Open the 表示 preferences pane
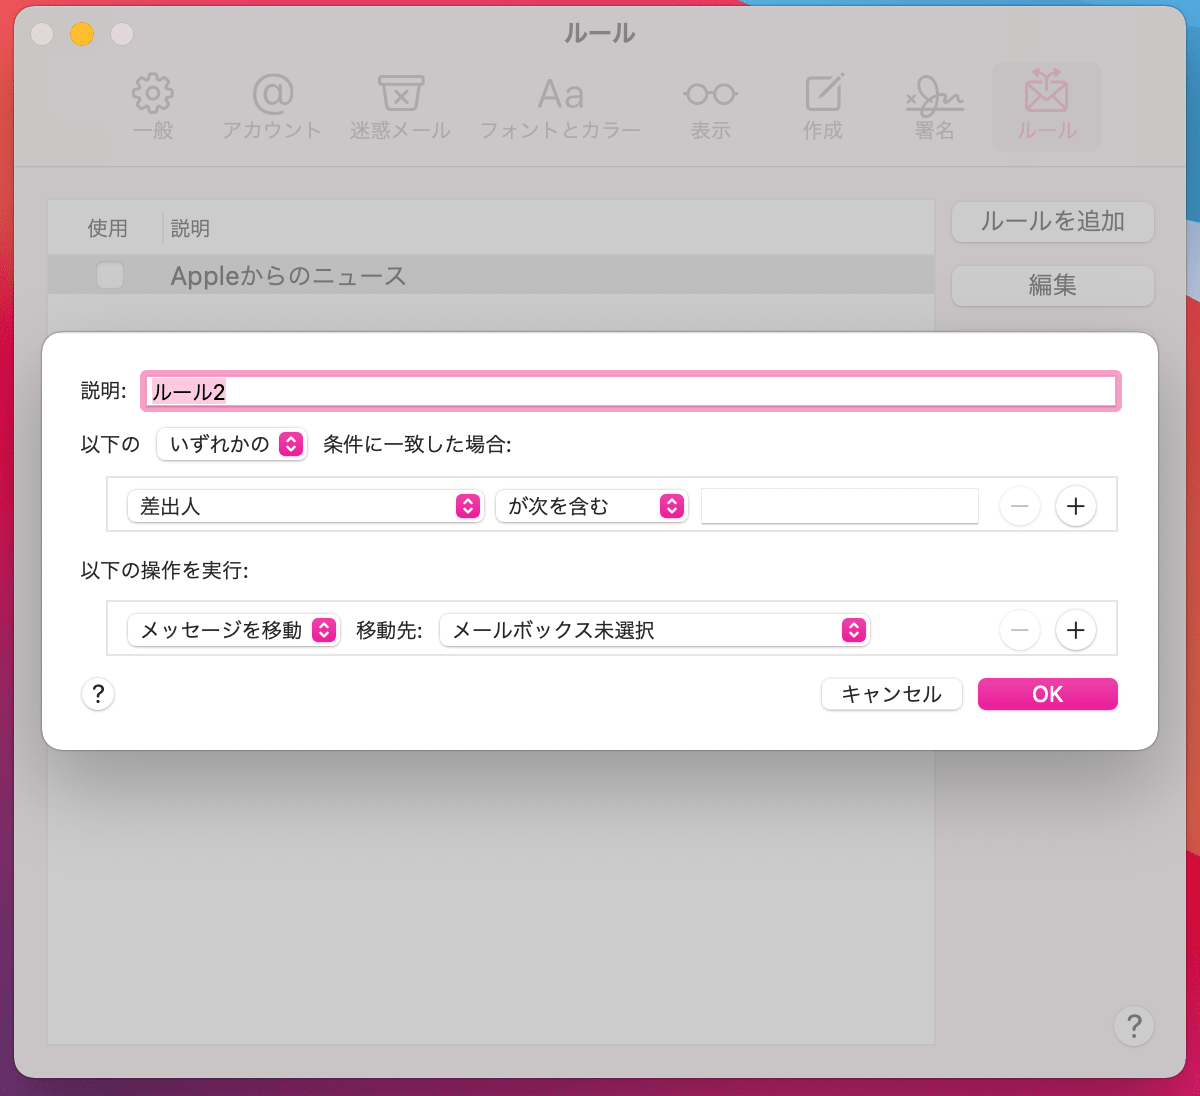Screen dimensions: 1200x1096 (710, 106)
